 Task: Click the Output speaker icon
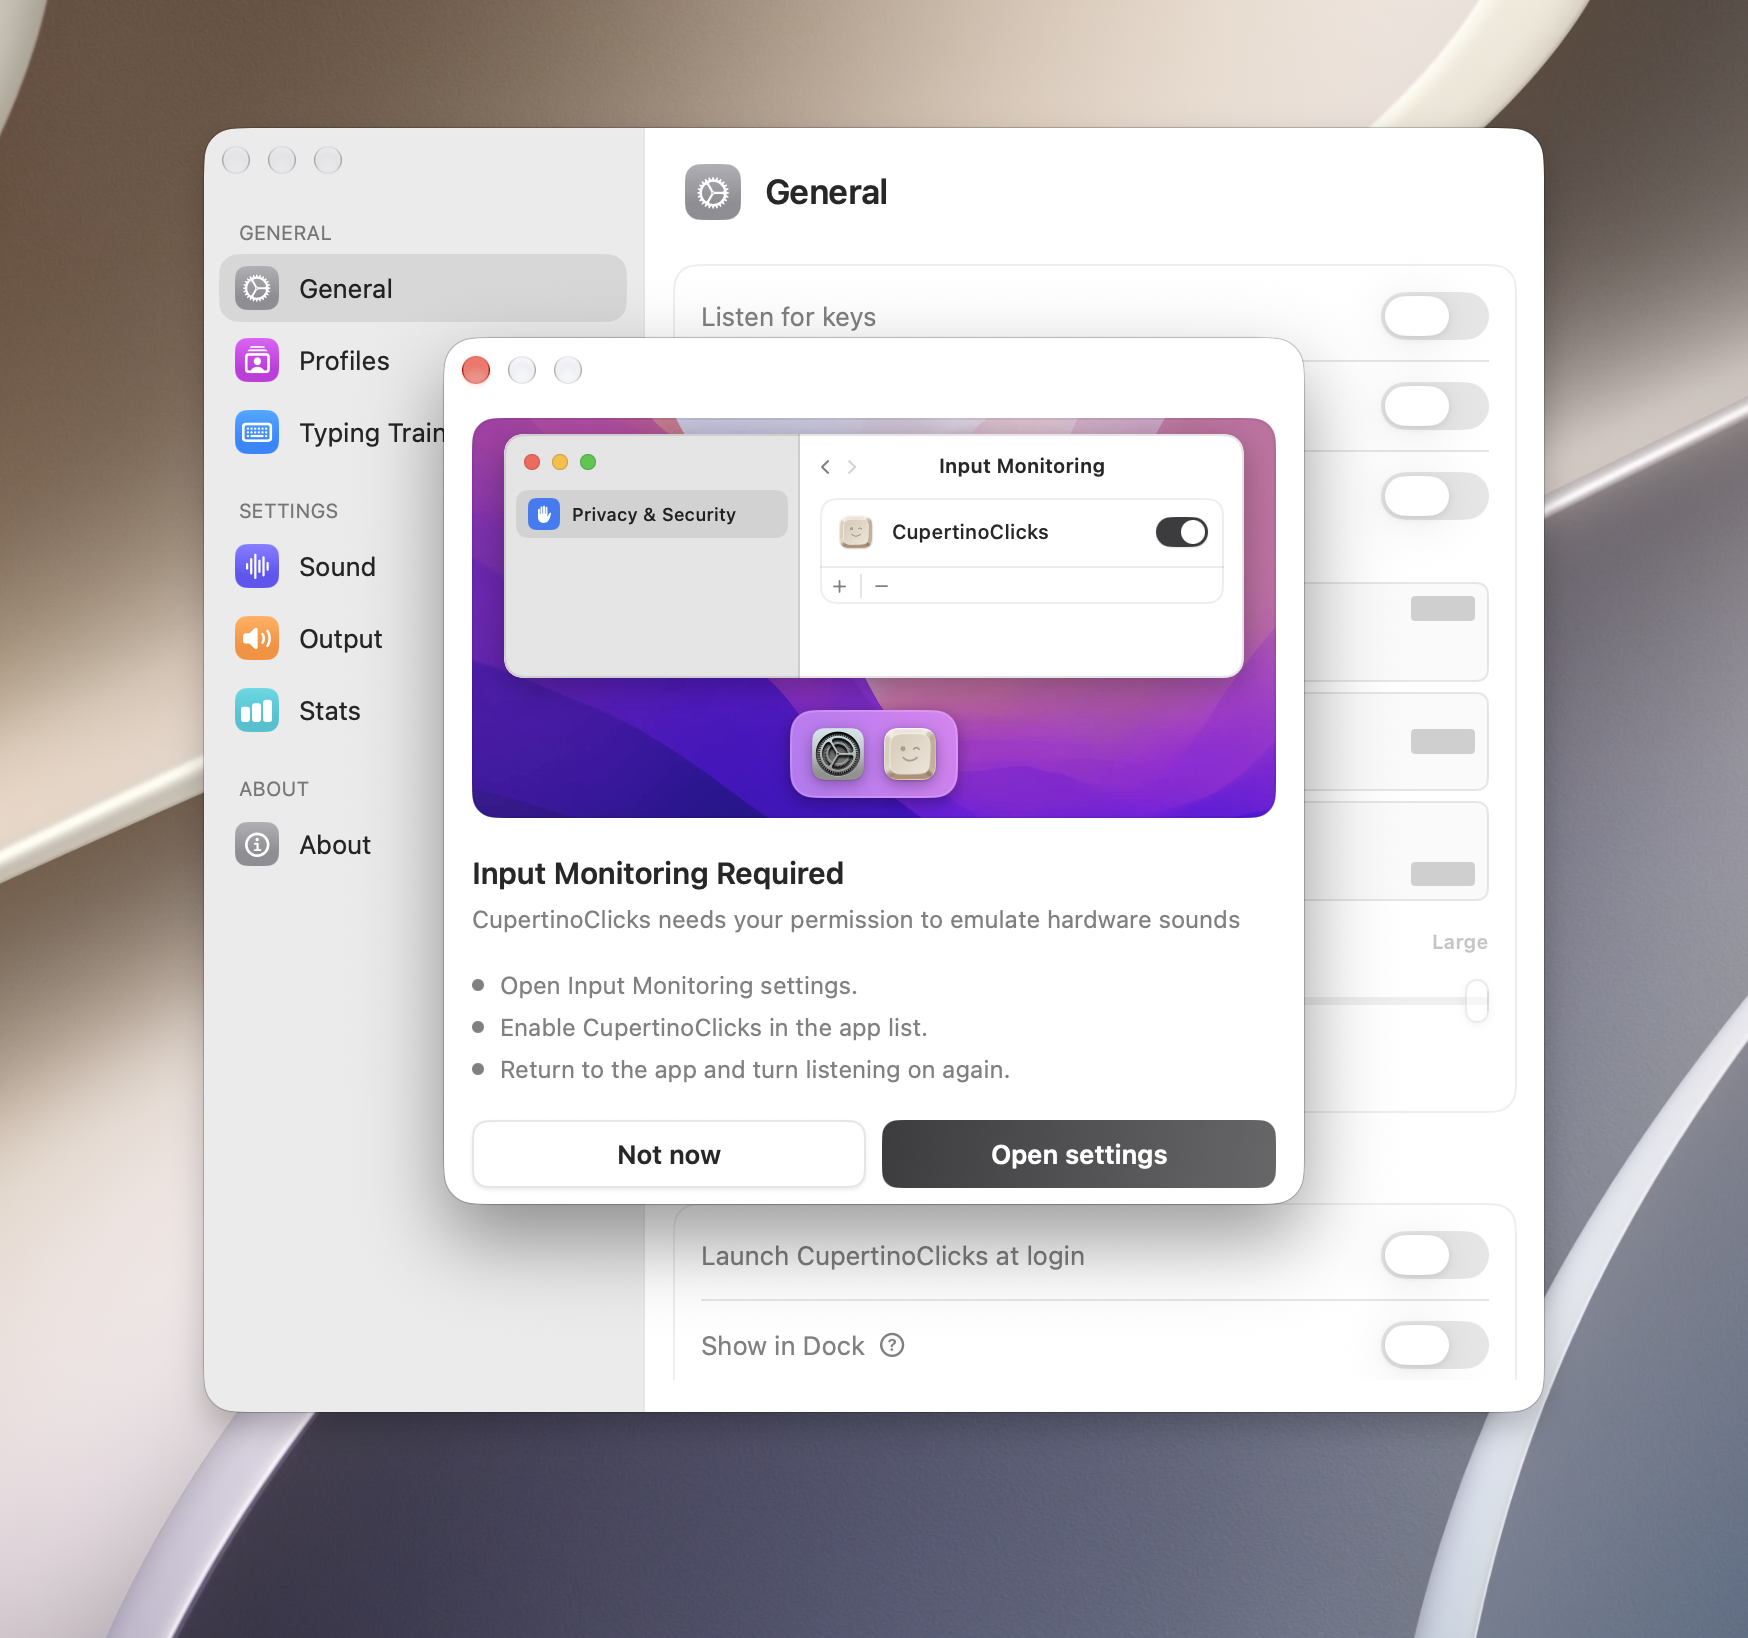[257, 639]
